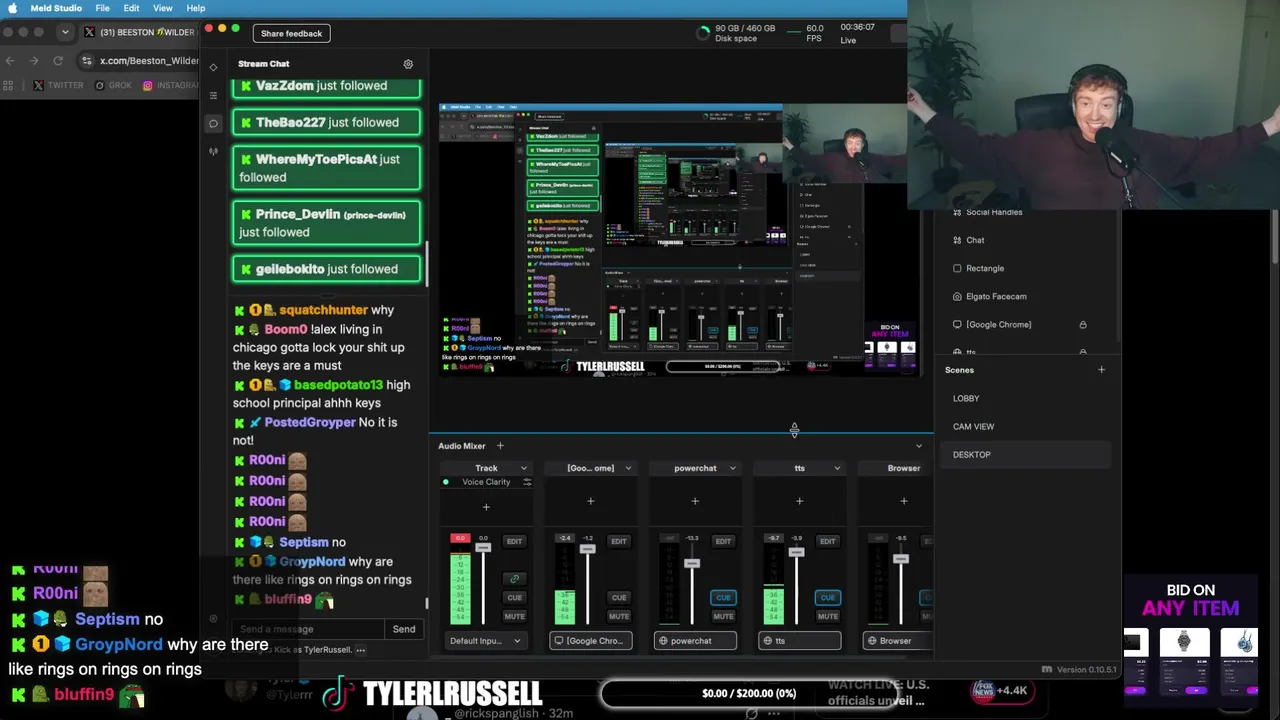Viewport: 1280px width, 720px height.
Task: Mute the Track channel
Action: click(x=514, y=616)
